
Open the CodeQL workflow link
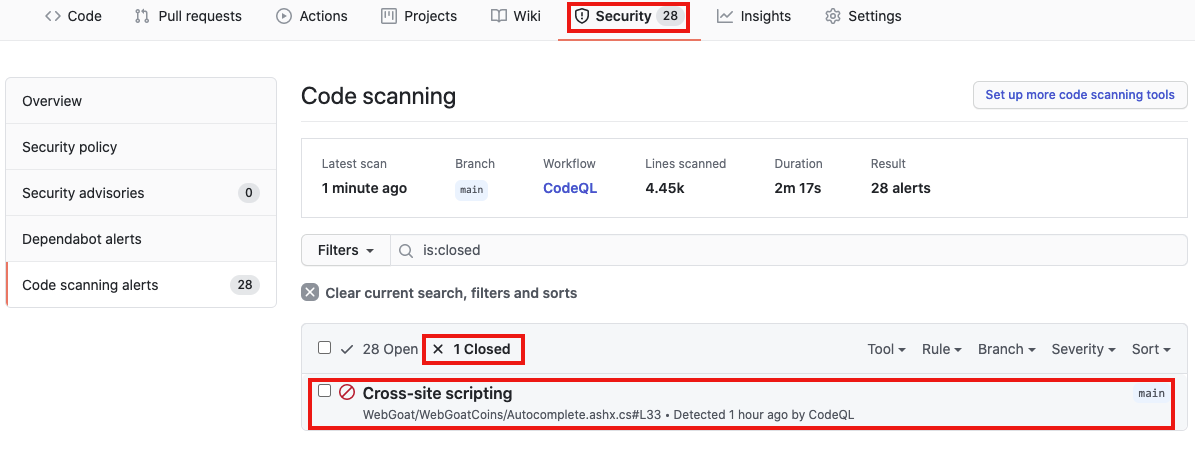pos(570,188)
